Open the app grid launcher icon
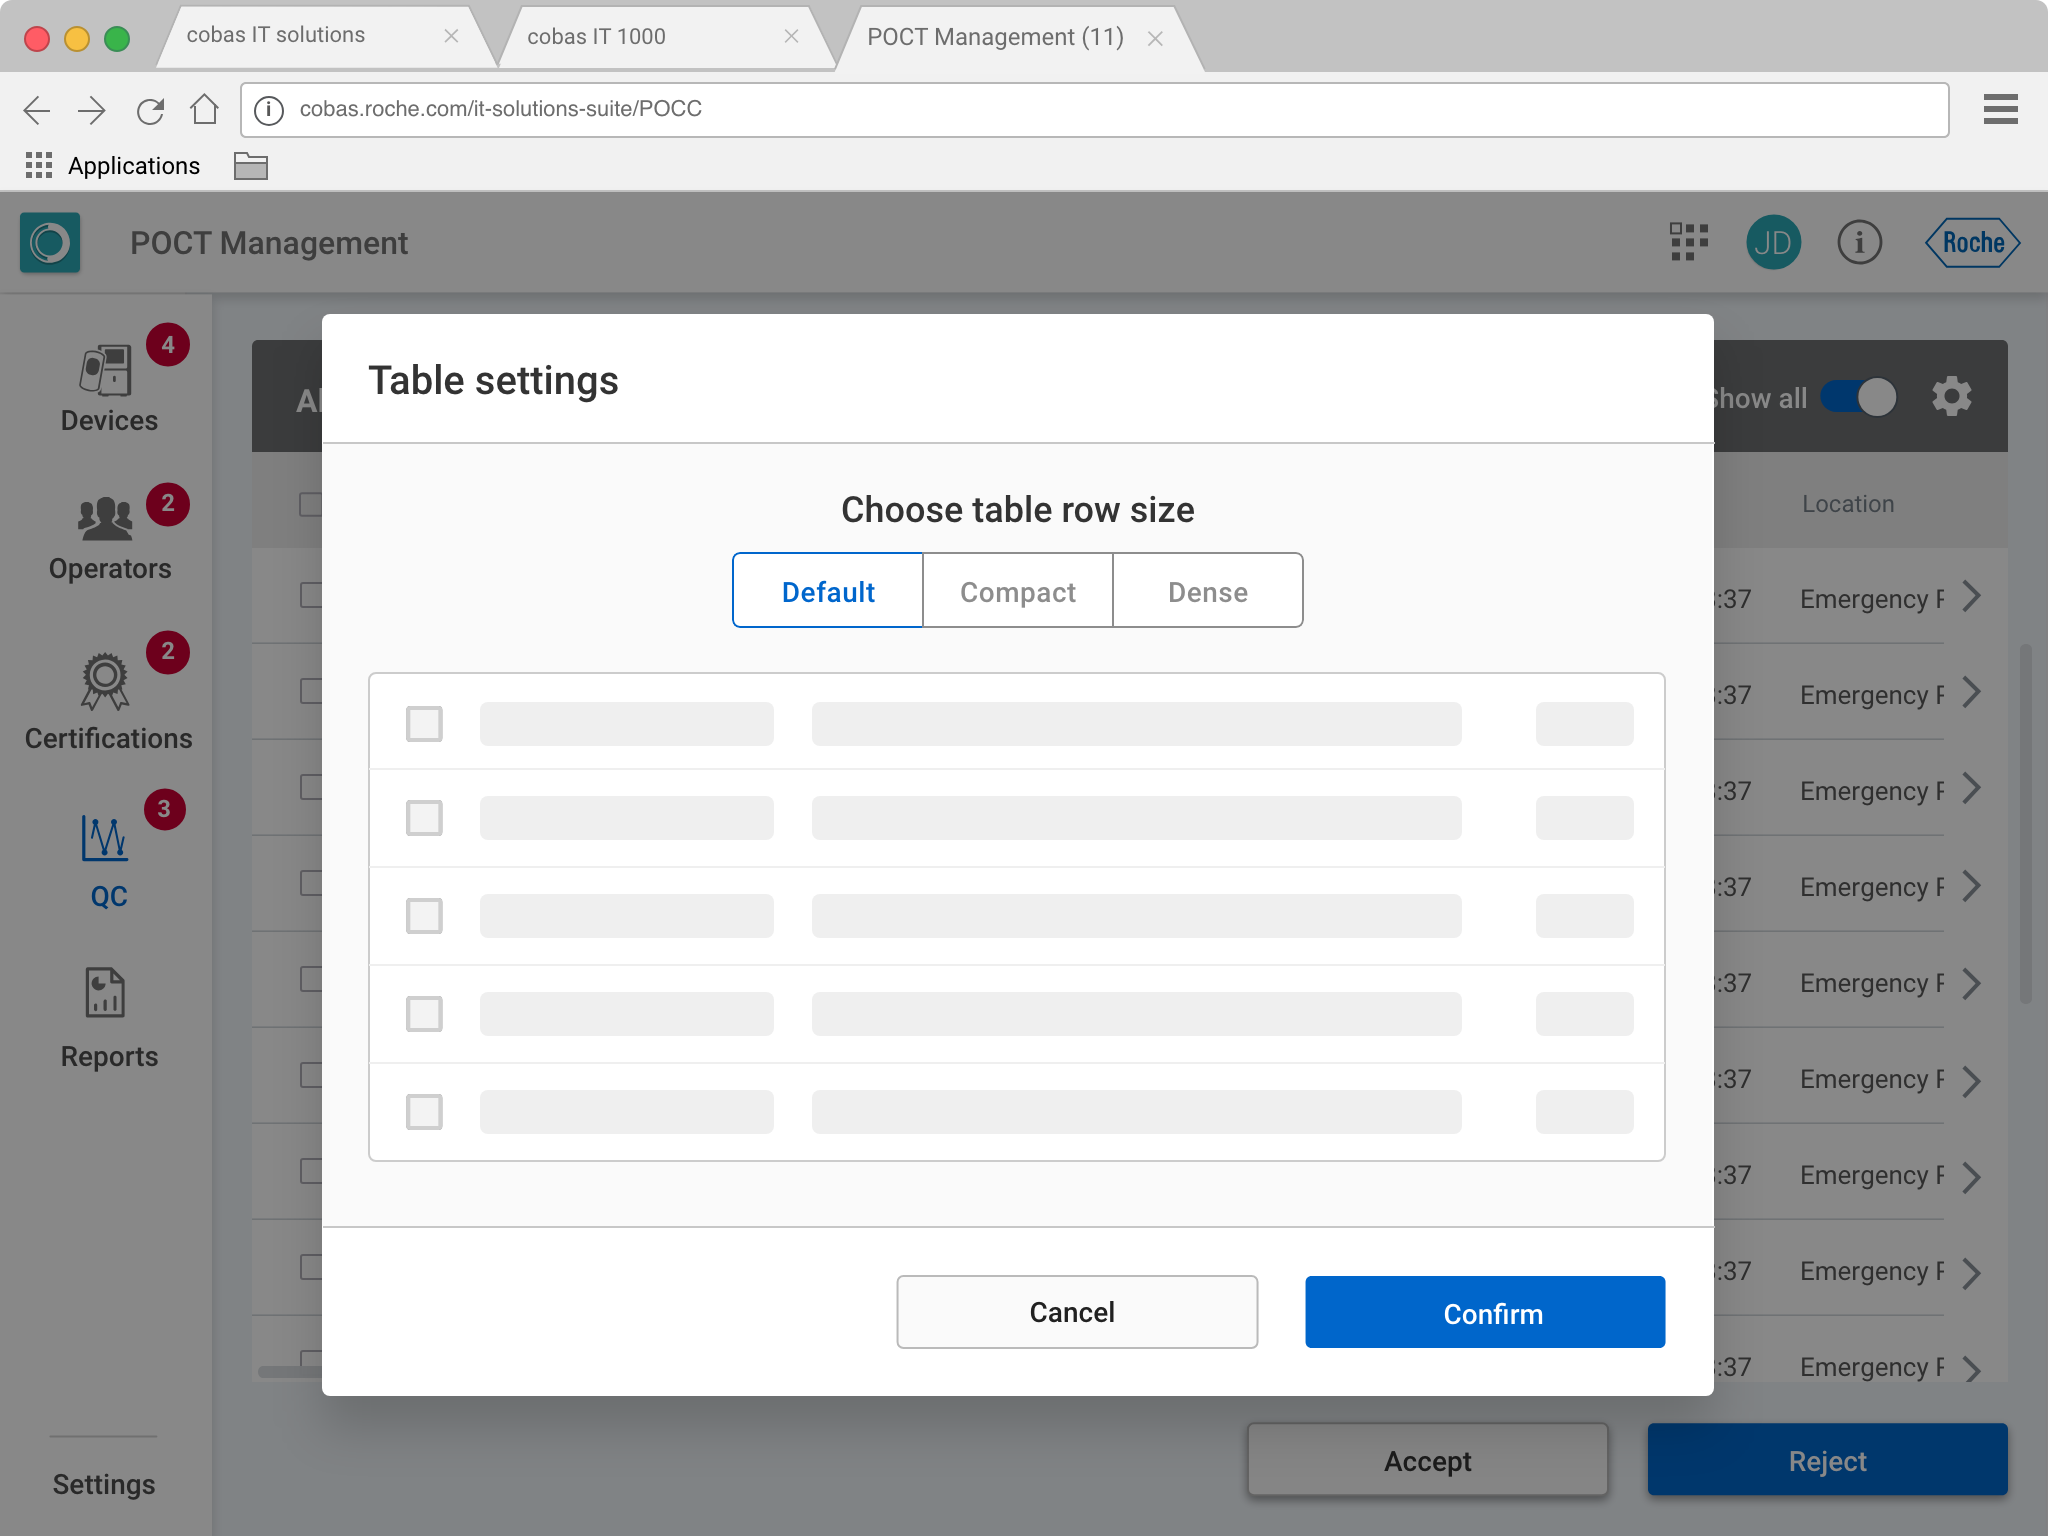Viewport: 2048px width, 1536px height. coord(1689,242)
